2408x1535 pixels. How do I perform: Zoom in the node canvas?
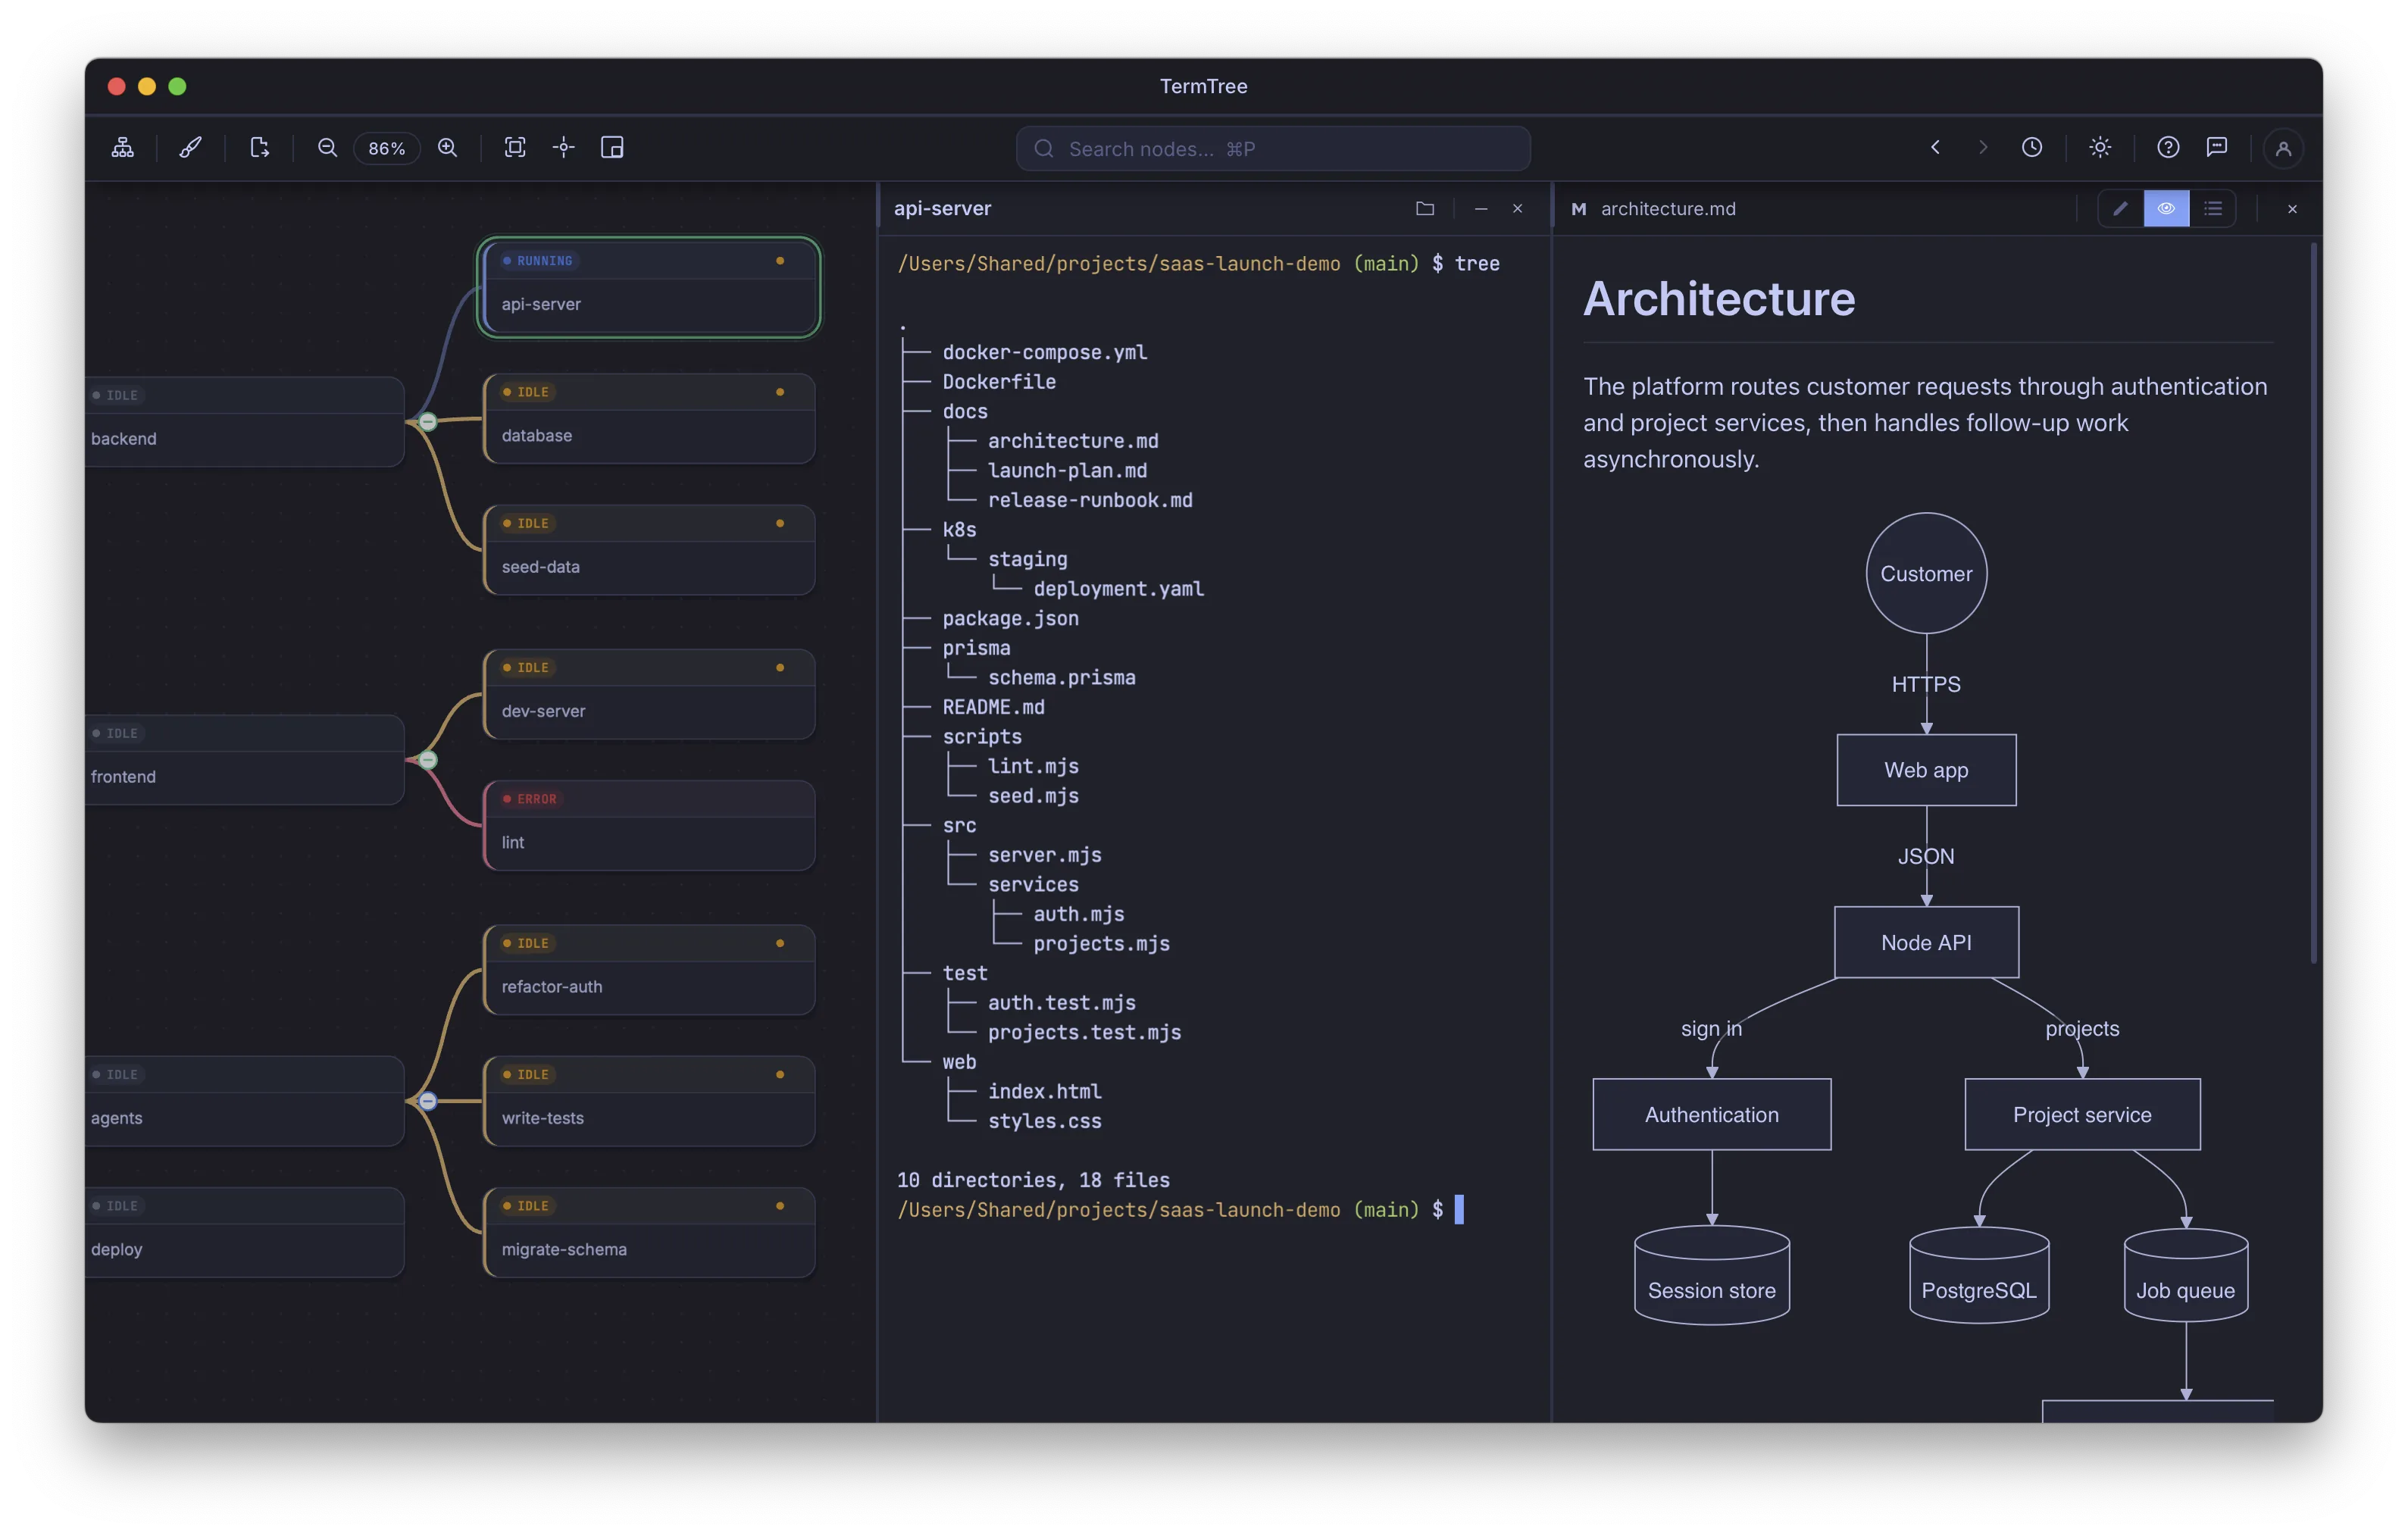(448, 148)
